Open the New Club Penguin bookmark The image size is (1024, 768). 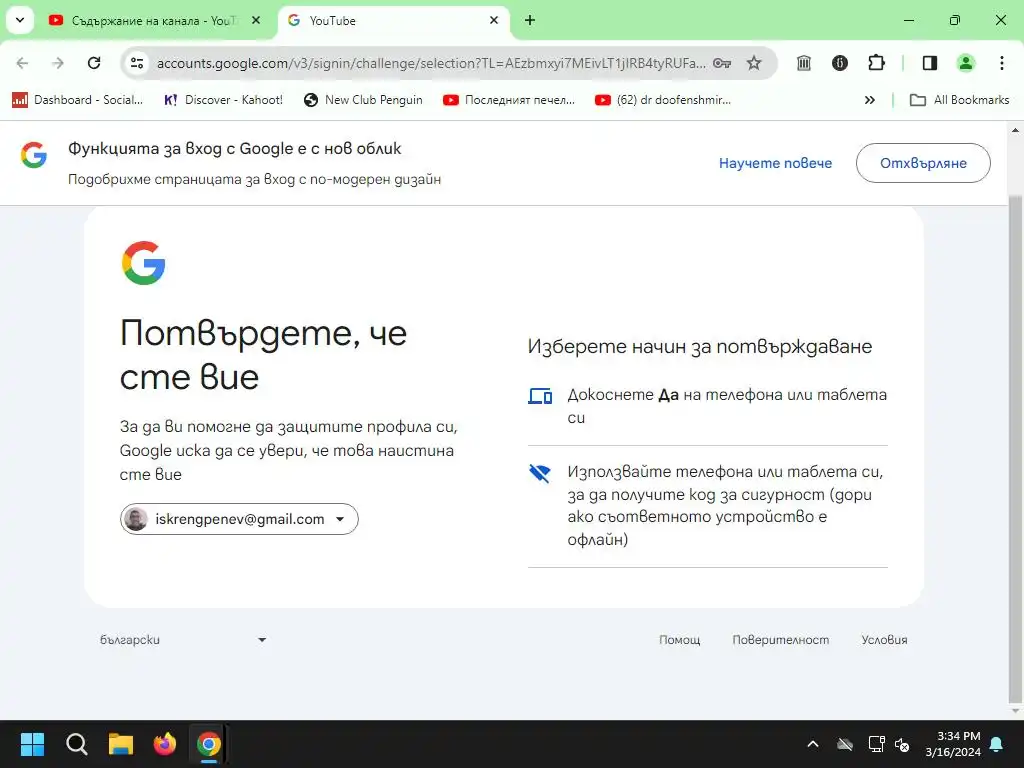tap(363, 100)
